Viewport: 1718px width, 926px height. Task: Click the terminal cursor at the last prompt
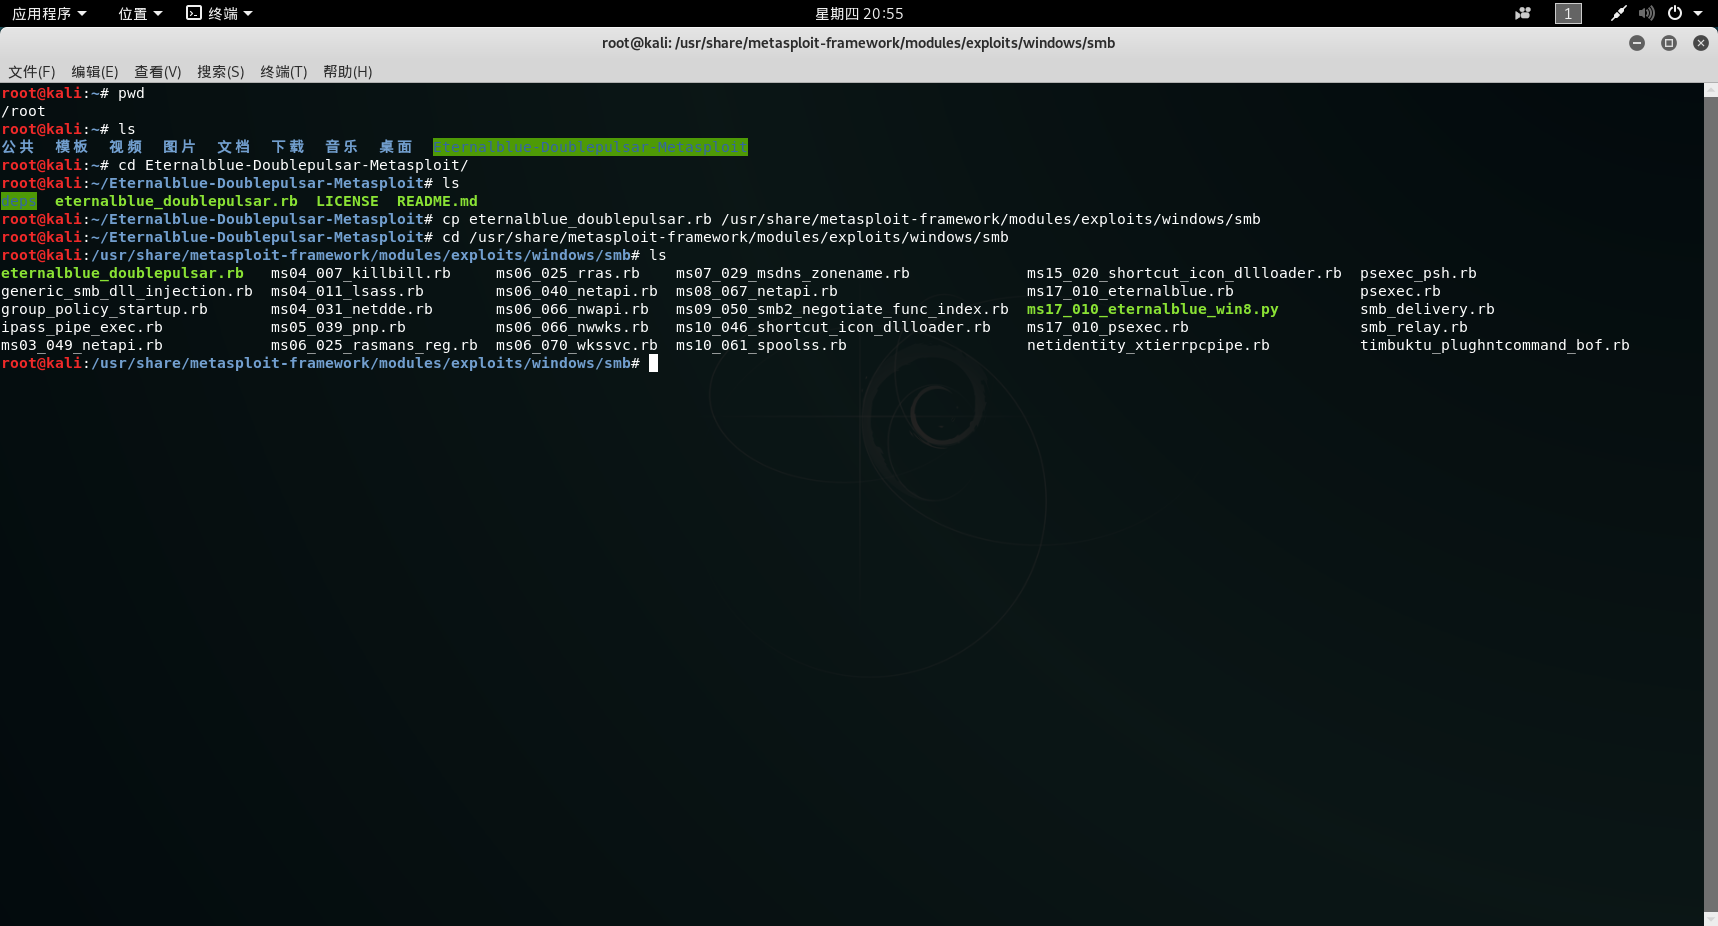tap(653, 363)
